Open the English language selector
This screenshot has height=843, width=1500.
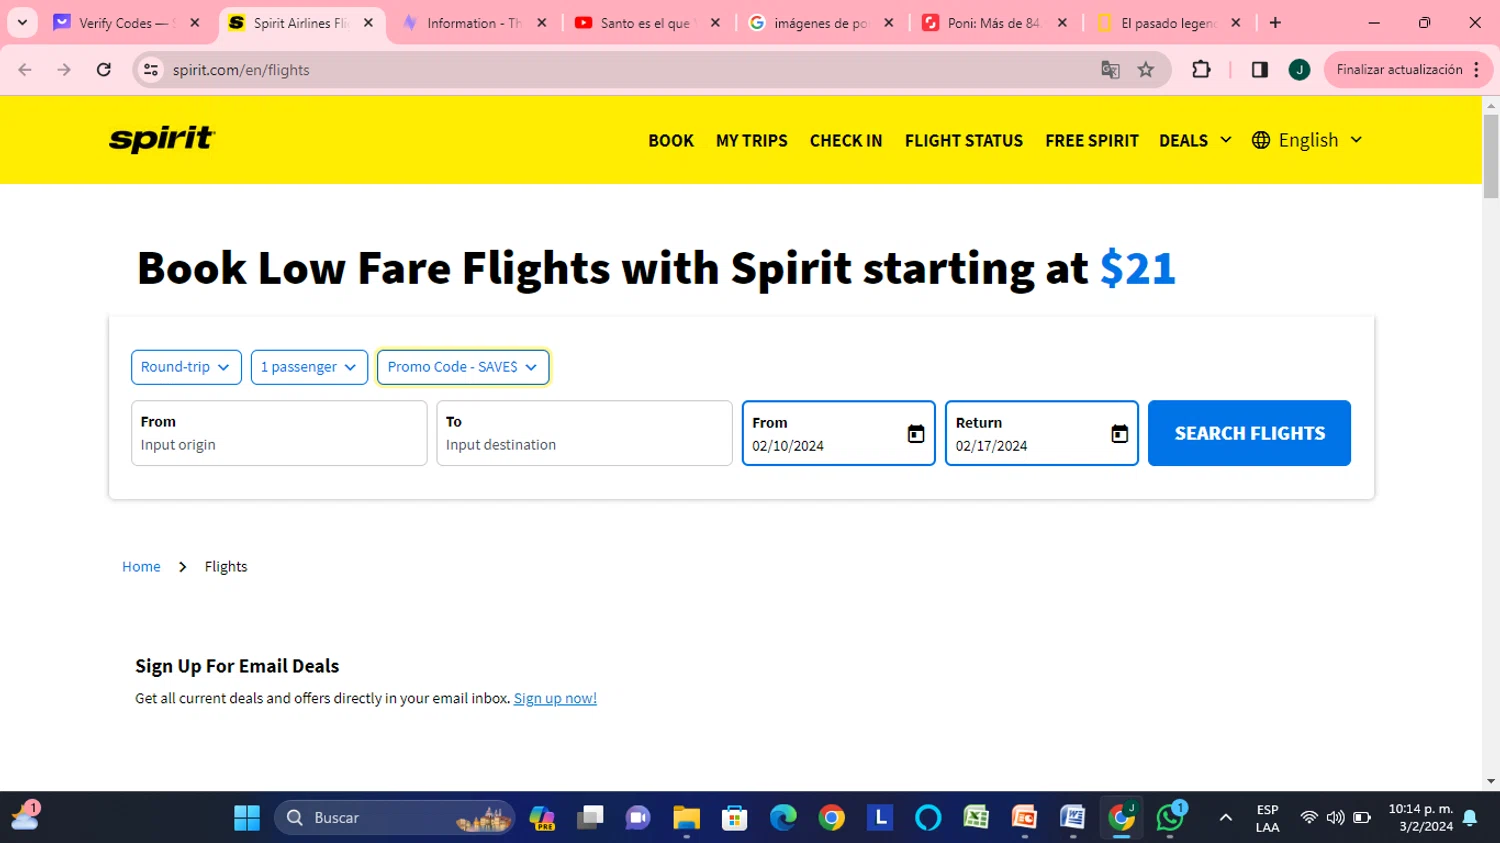[x=1307, y=140]
